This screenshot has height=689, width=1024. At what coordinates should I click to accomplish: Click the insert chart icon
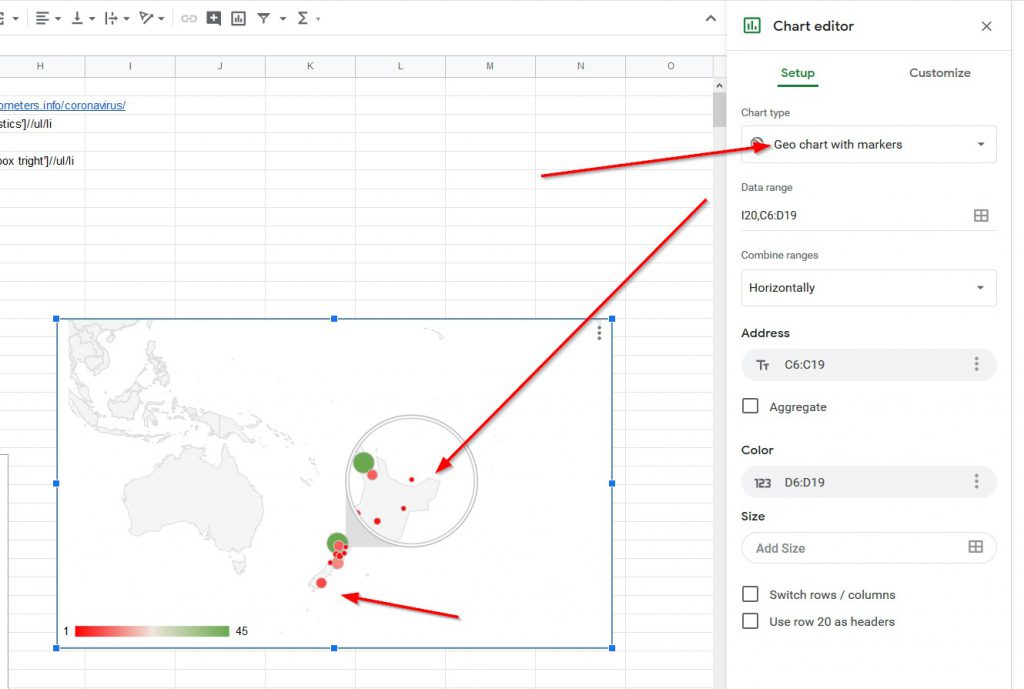(238, 18)
